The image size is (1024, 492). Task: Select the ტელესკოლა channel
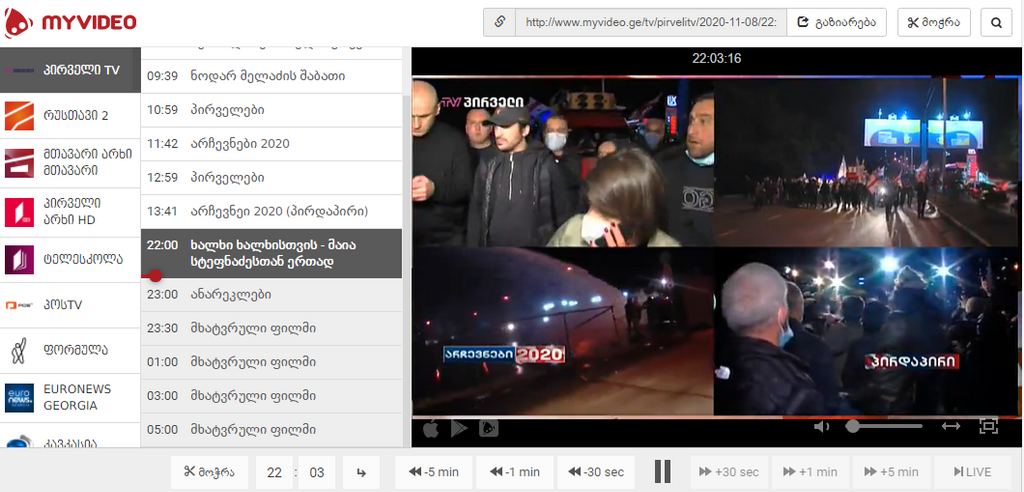[71, 259]
